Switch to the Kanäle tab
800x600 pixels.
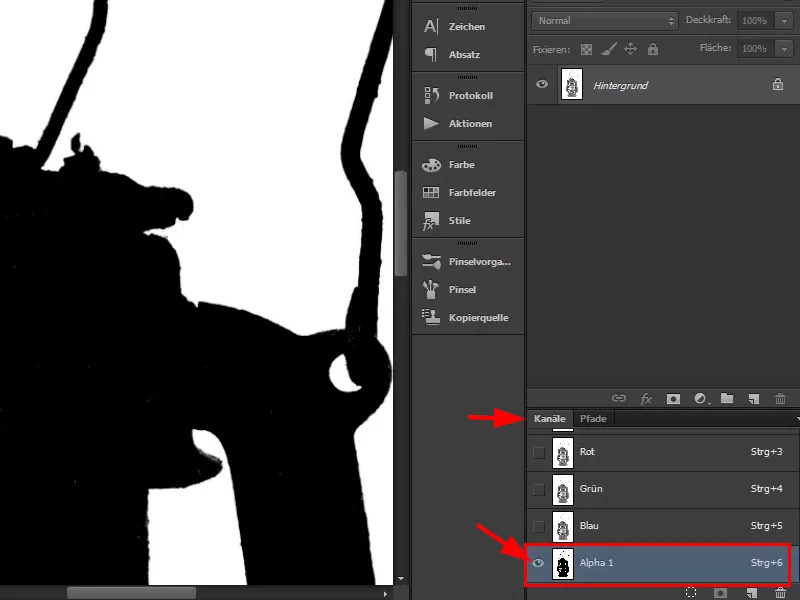[549, 418]
